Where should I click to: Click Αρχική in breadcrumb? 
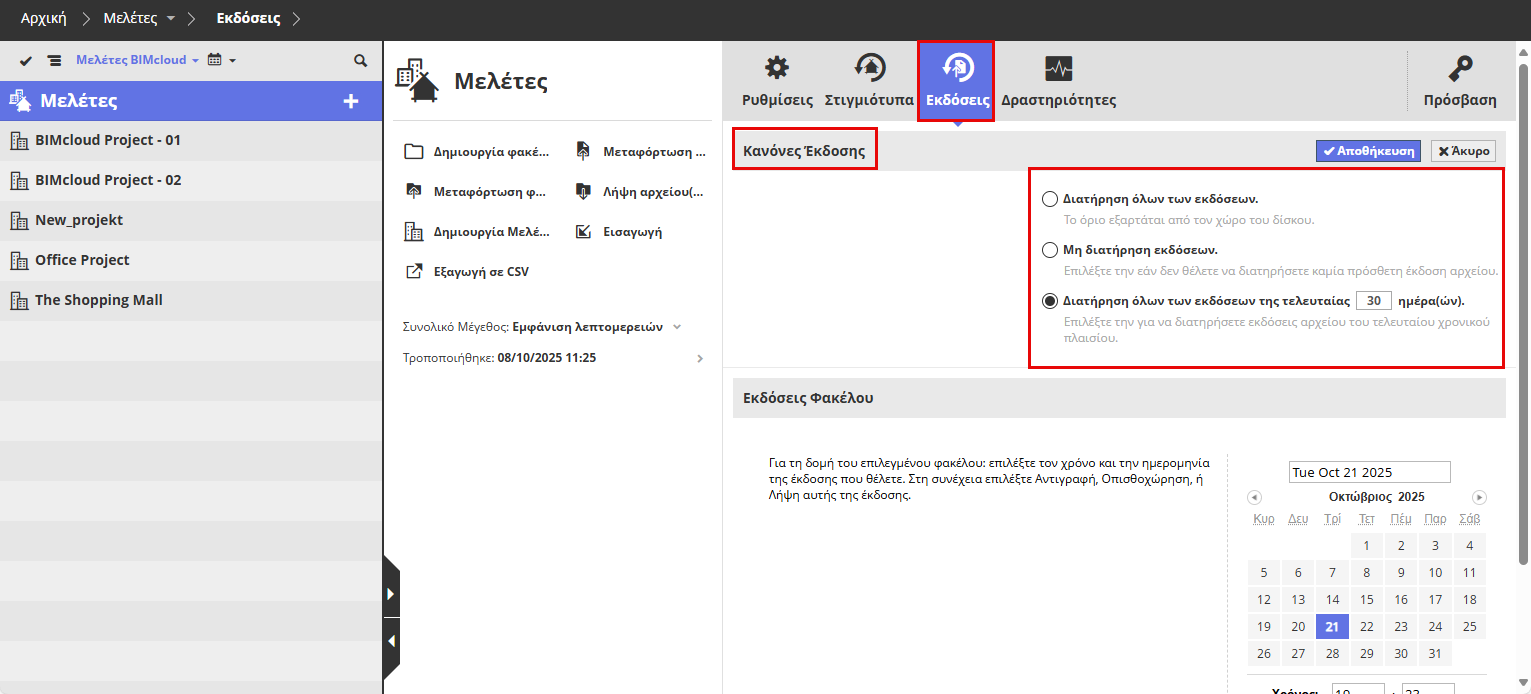point(44,18)
